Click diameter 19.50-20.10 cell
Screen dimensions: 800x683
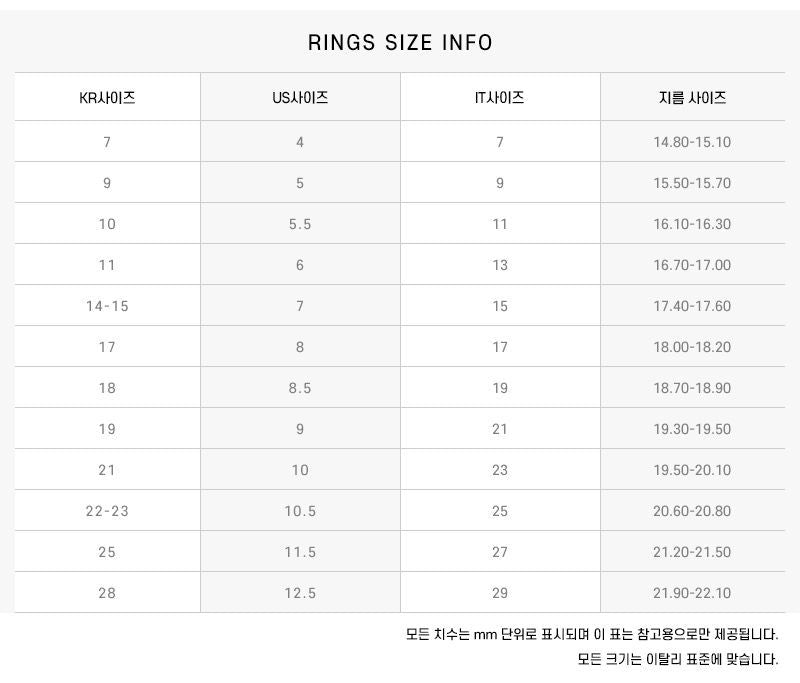tap(692, 470)
